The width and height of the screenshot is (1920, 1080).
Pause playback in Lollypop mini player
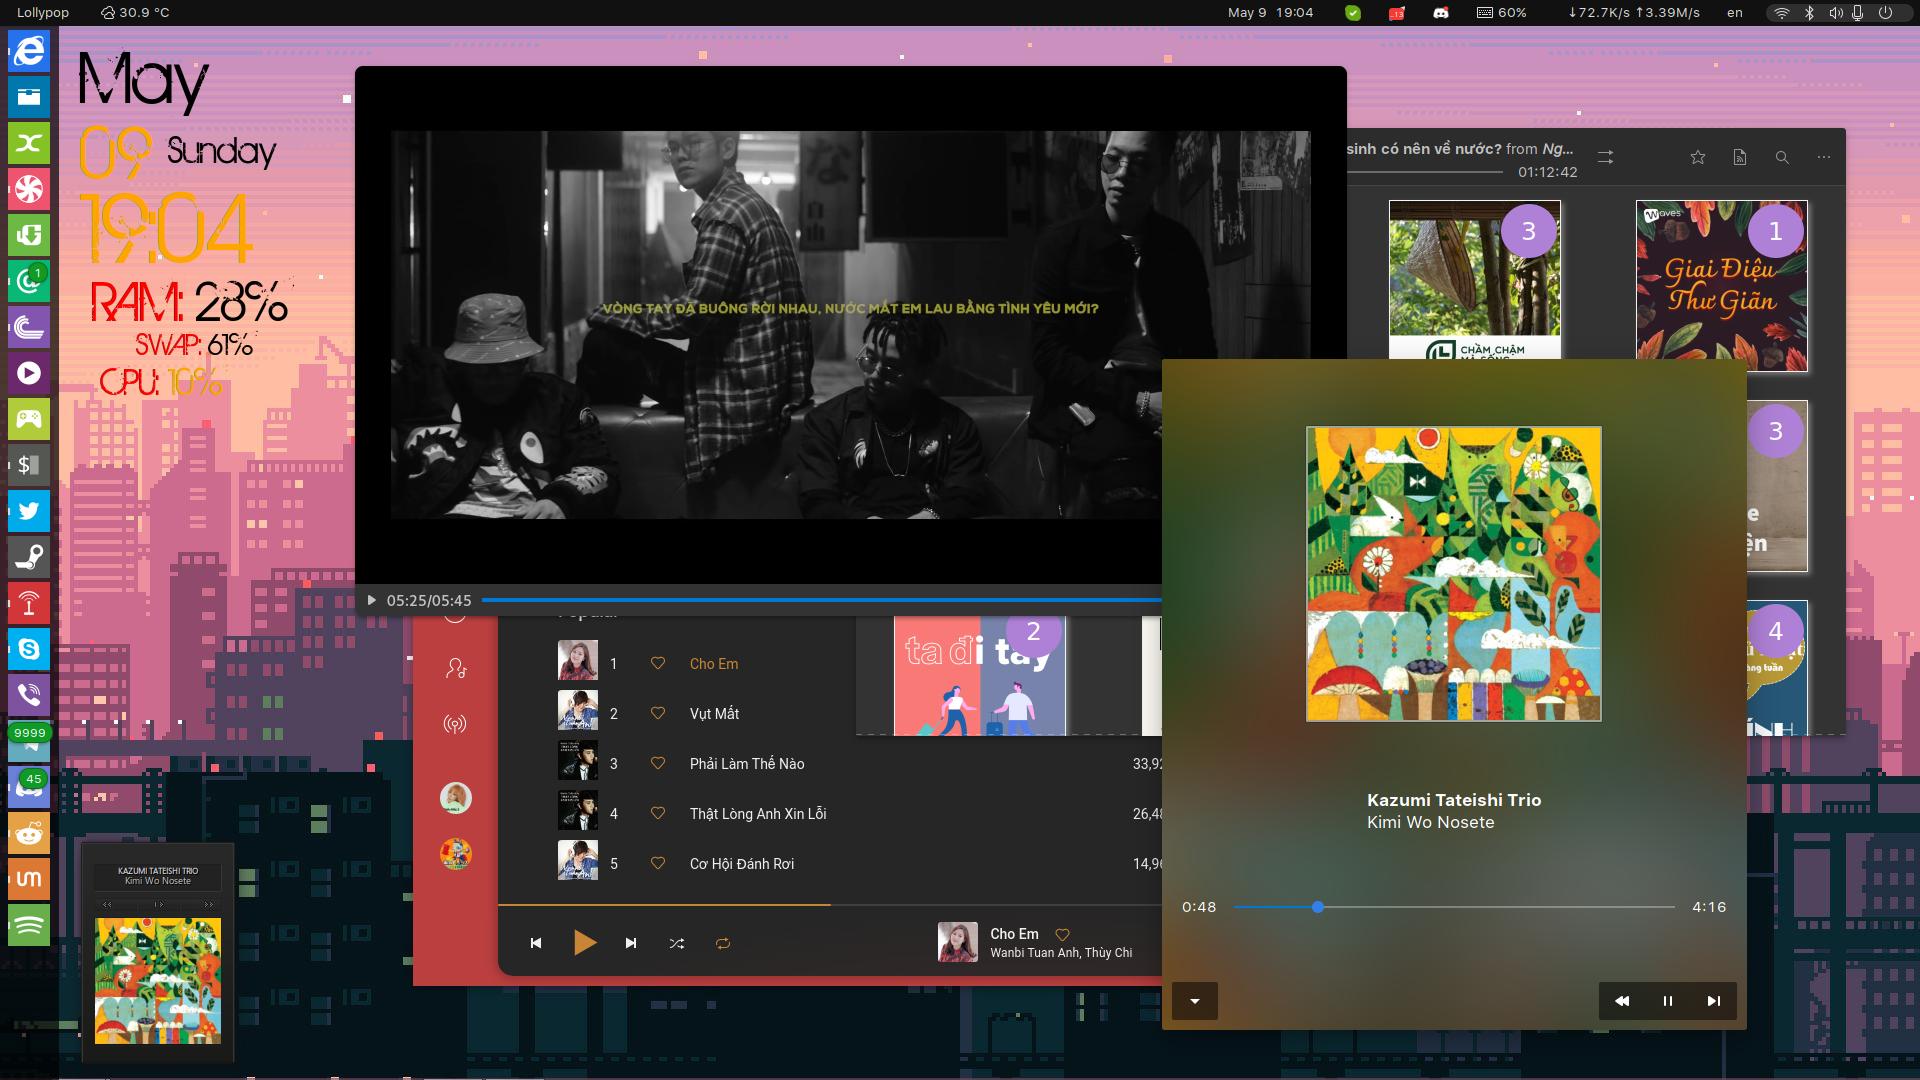tap(1668, 1001)
